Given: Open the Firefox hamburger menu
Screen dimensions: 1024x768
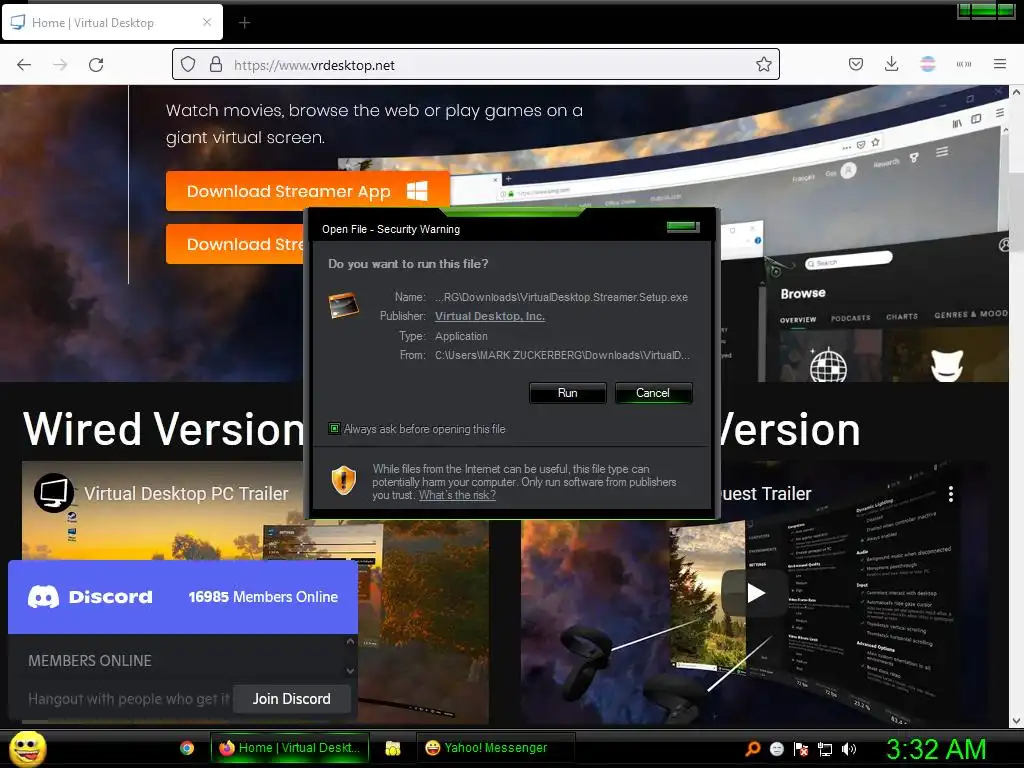Looking at the screenshot, I should tap(1000, 64).
